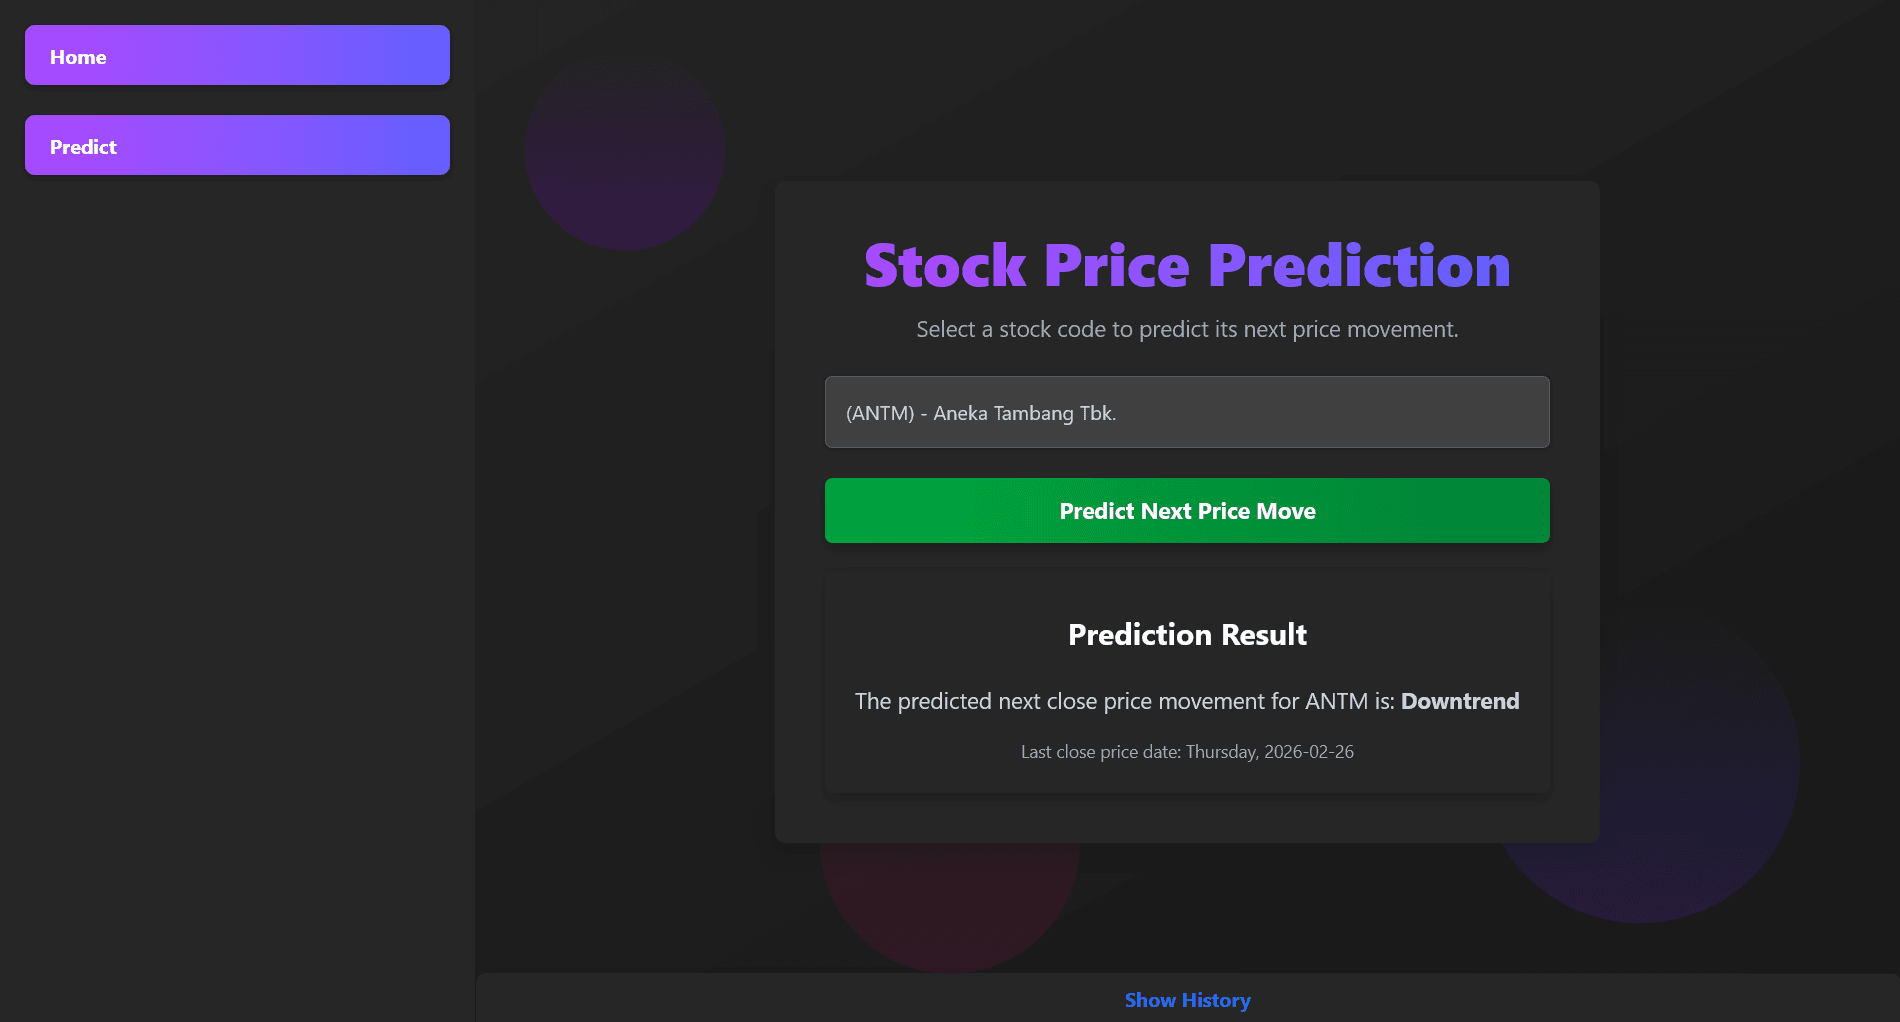Click the 2026-02-26 date text
This screenshot has height=1022, width=1900.
(1308, 752)
